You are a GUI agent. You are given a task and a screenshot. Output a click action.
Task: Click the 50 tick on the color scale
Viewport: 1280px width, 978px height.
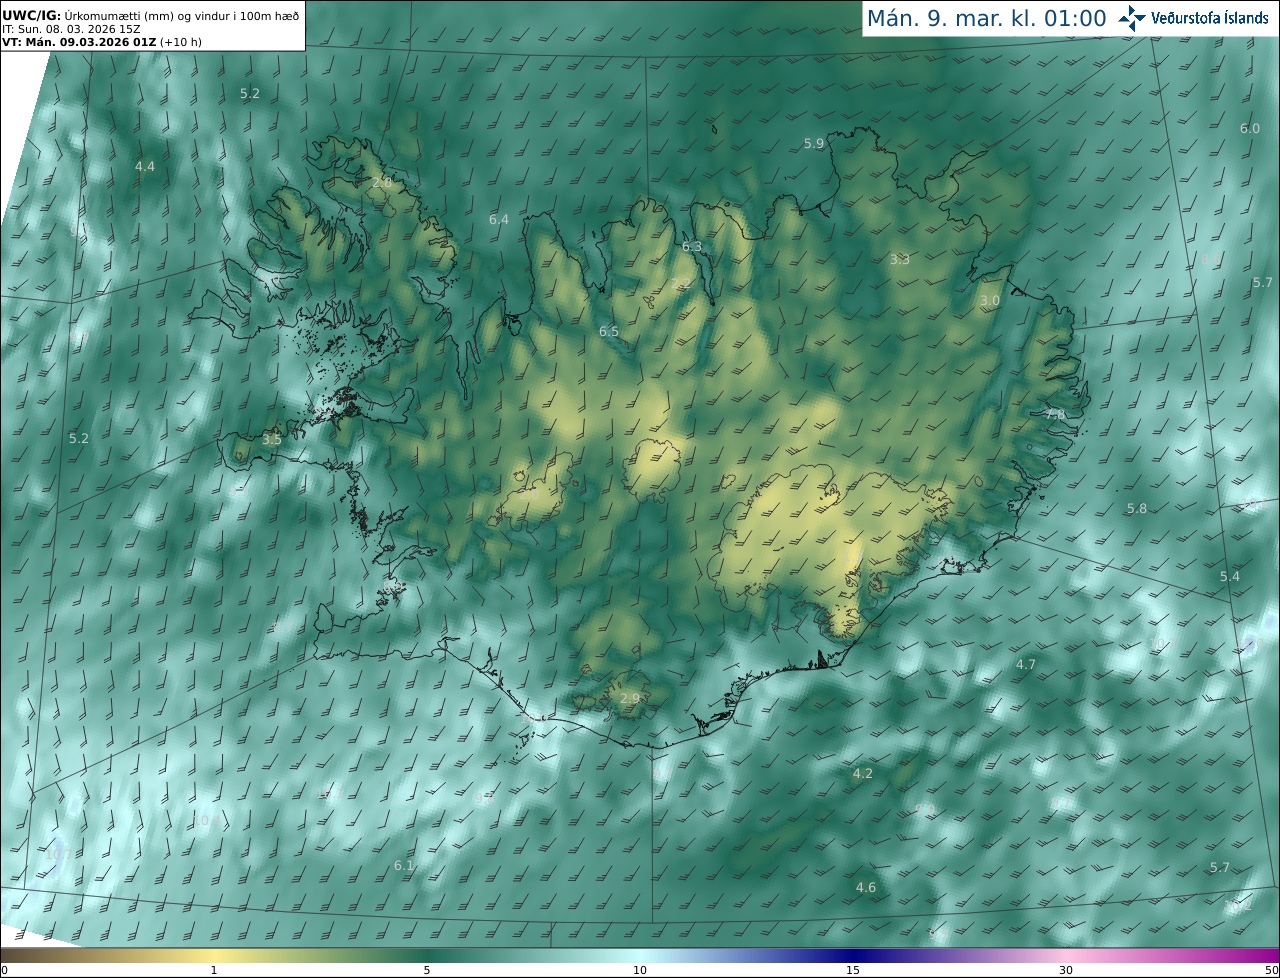click(x=1272, y=970)
